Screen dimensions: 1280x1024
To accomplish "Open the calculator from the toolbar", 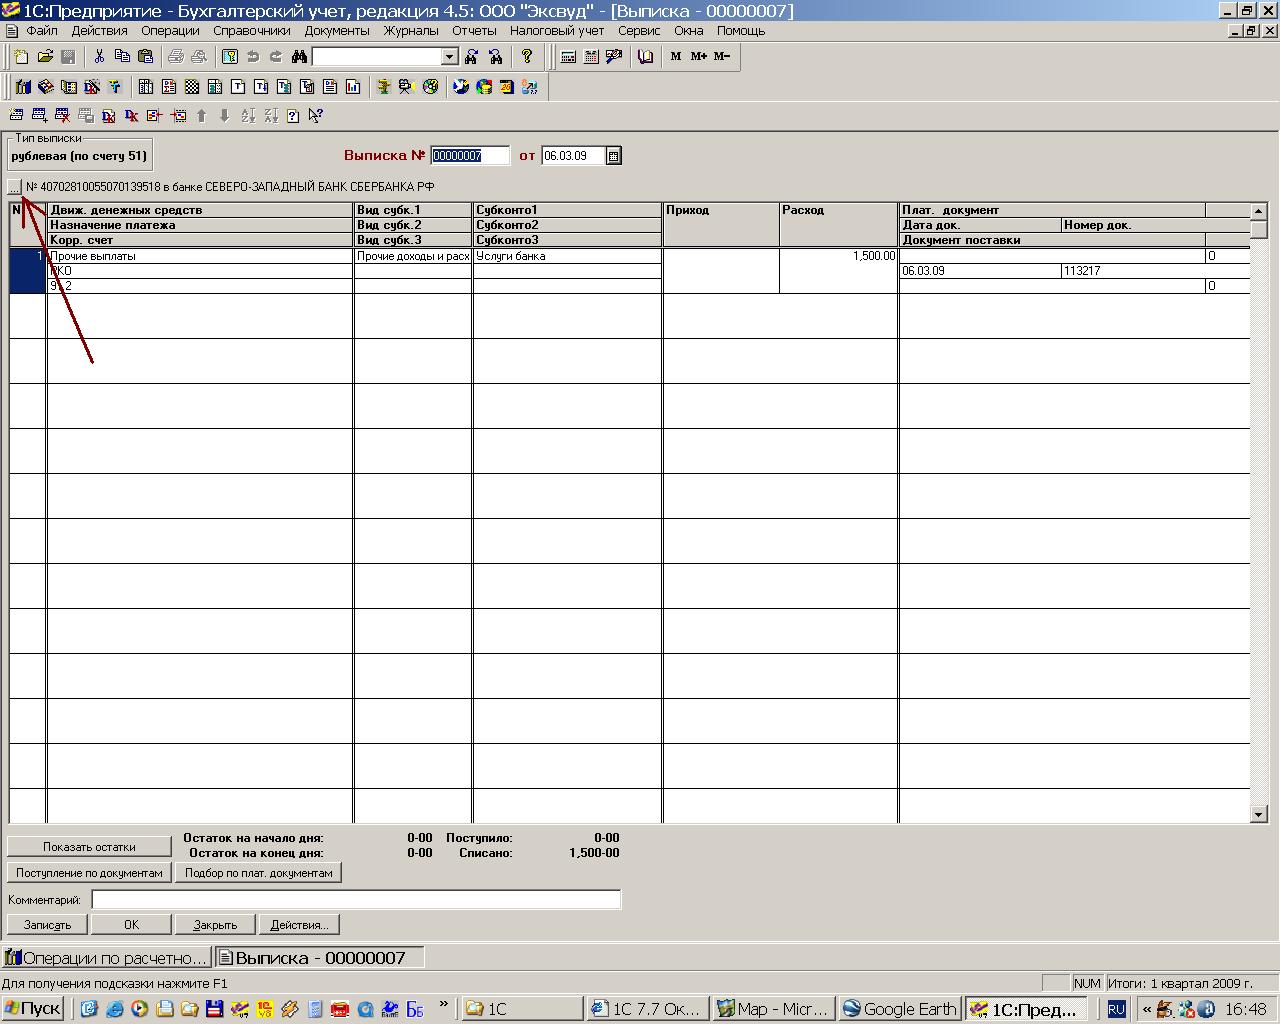I will click(568, 57).
